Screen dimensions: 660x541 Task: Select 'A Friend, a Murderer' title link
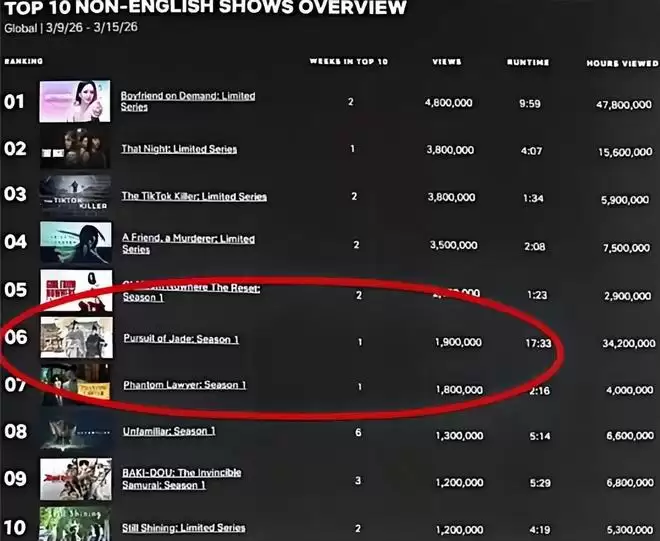click(187, 244)
